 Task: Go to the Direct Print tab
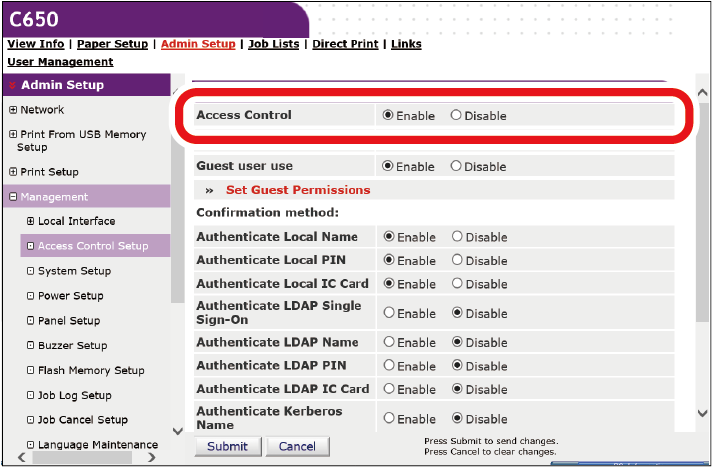(346, 44)
